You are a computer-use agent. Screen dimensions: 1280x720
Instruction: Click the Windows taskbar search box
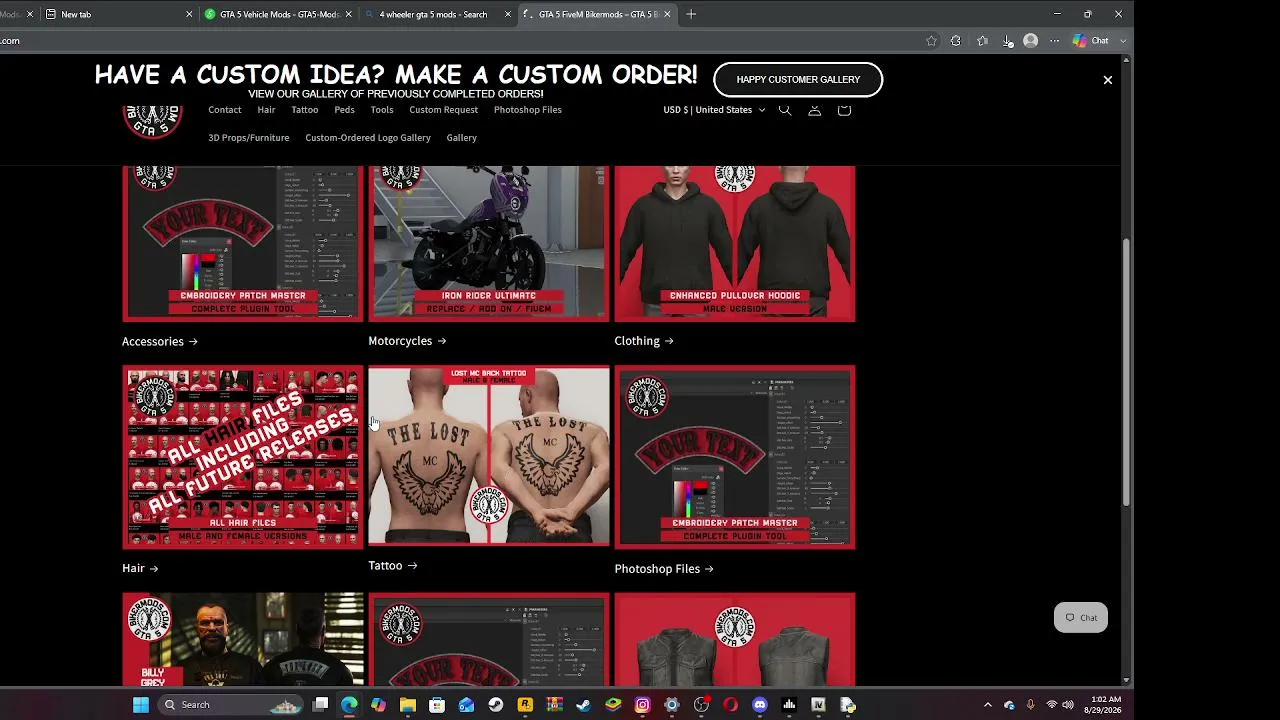click(x=232, y=705)
